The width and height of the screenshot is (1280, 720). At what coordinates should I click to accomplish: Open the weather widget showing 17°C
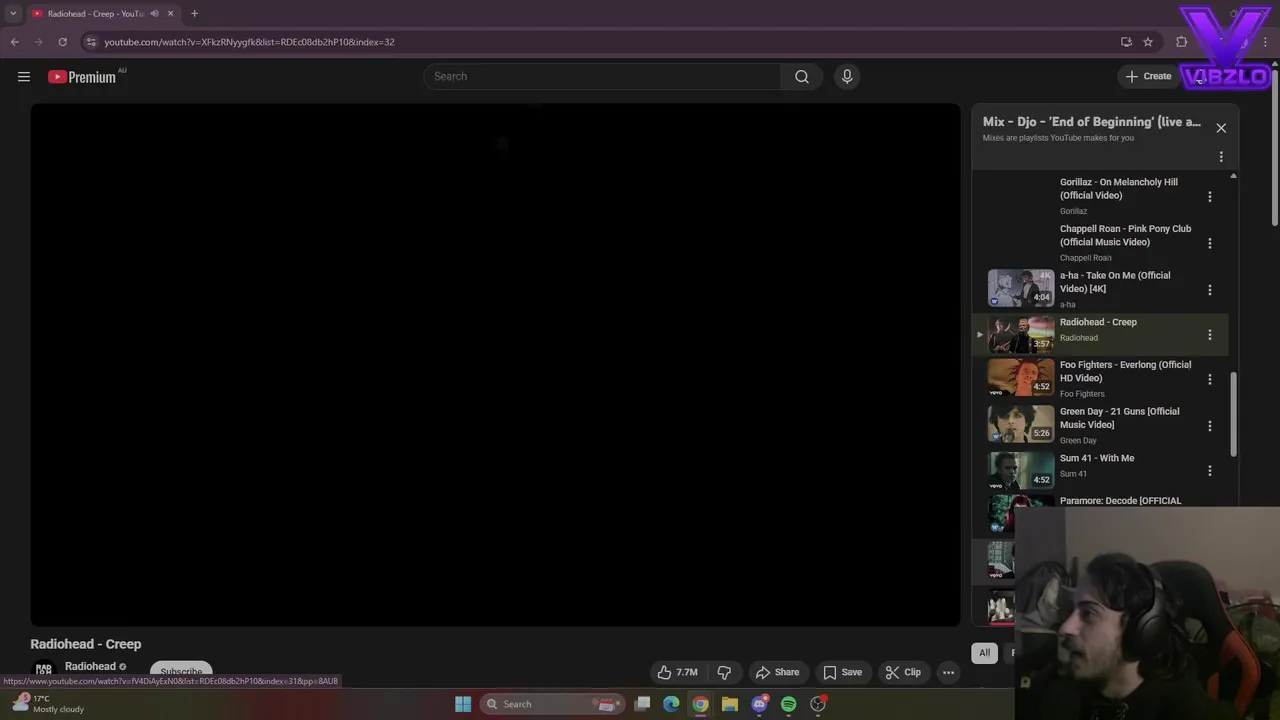tap(48, 704)
